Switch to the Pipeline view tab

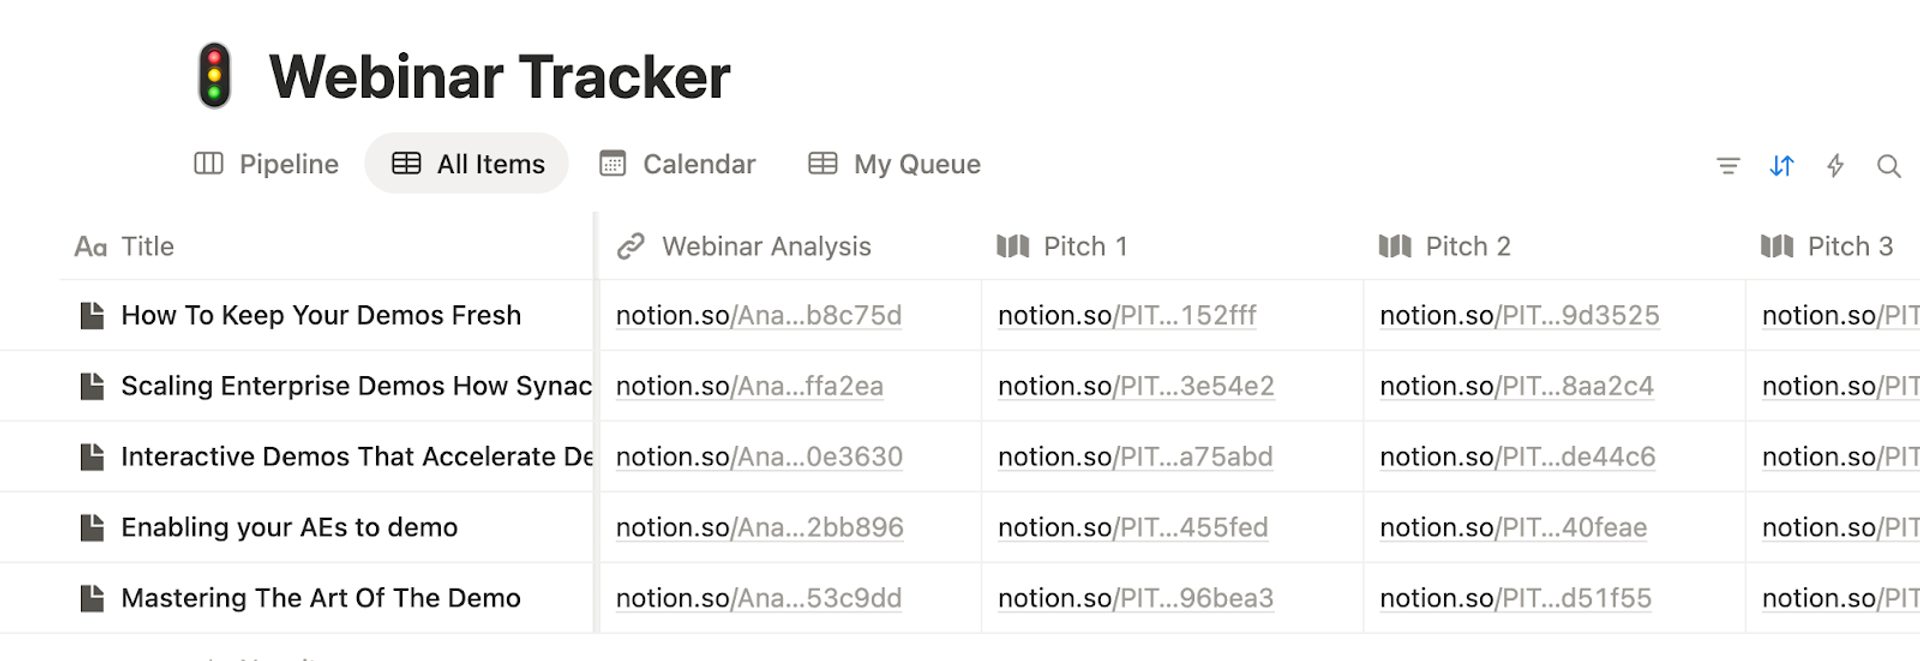click(x=266, y=164)
